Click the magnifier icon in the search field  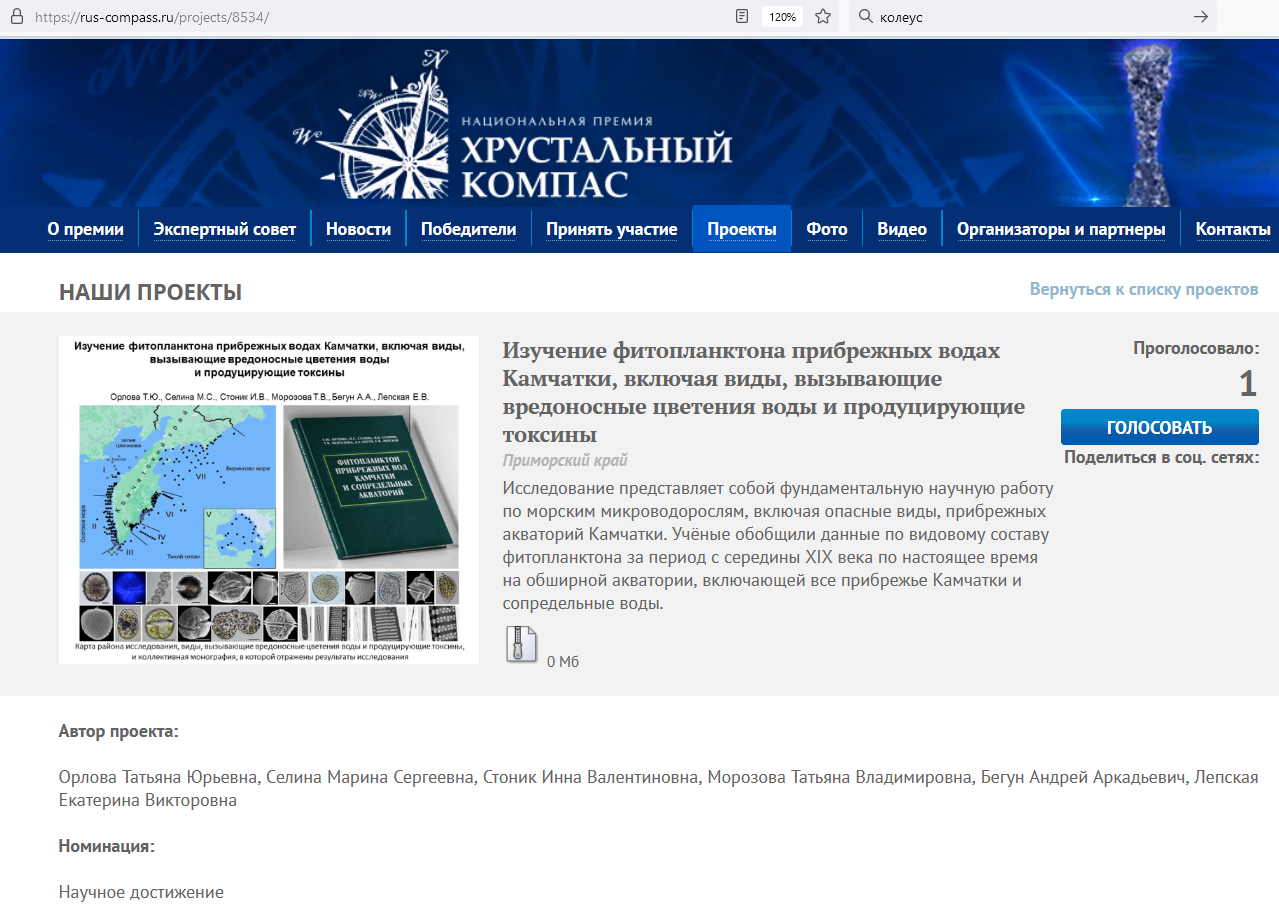point(864,16)
